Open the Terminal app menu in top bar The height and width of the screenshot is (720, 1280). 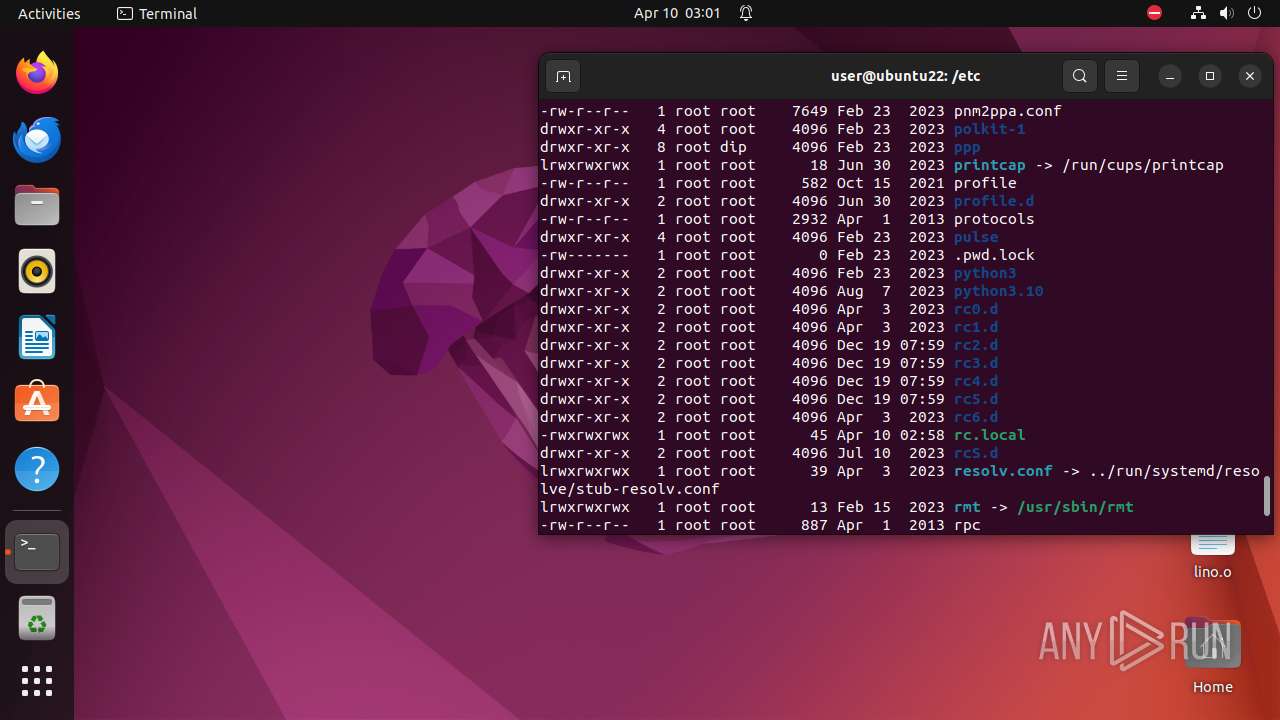coord(157,14)
